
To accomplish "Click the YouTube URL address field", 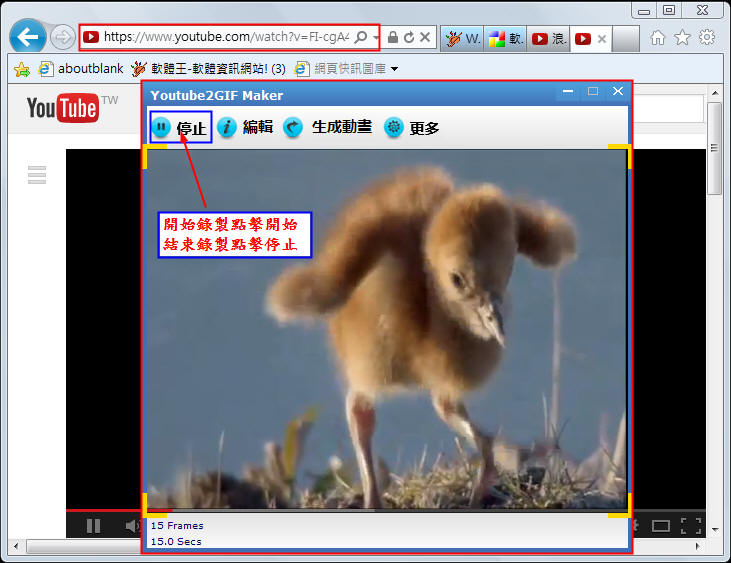I will tap(225, 37).
